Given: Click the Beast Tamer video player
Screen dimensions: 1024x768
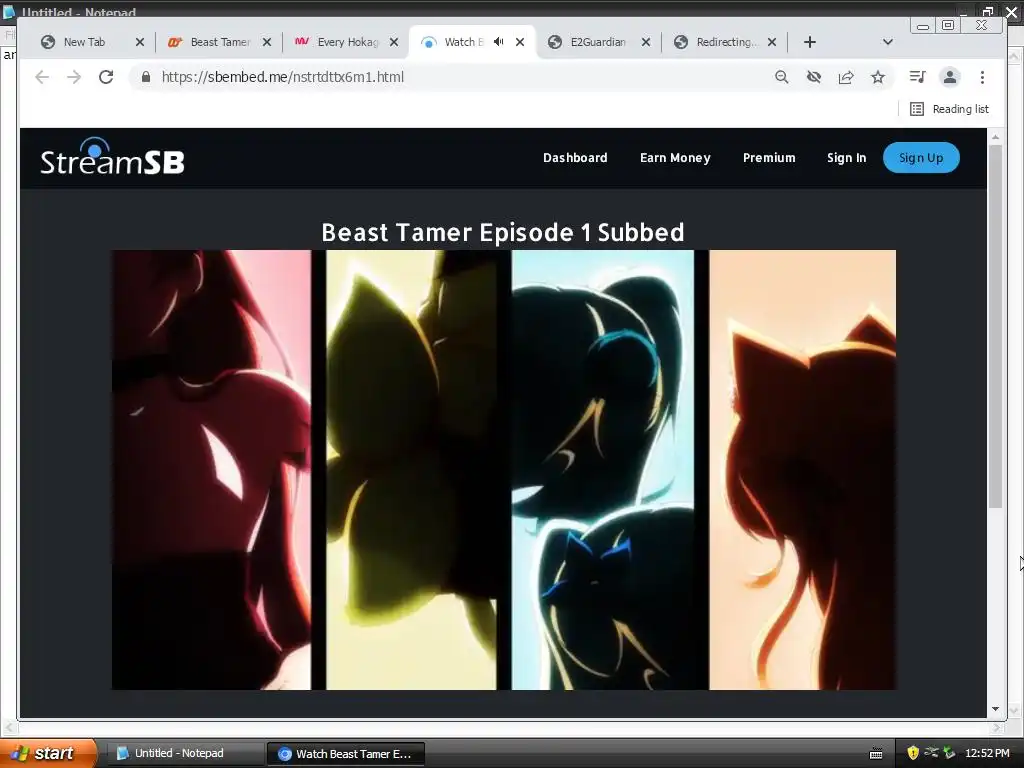Looking at the screenshot, I should pyautogui.click(x=504, y=470).
